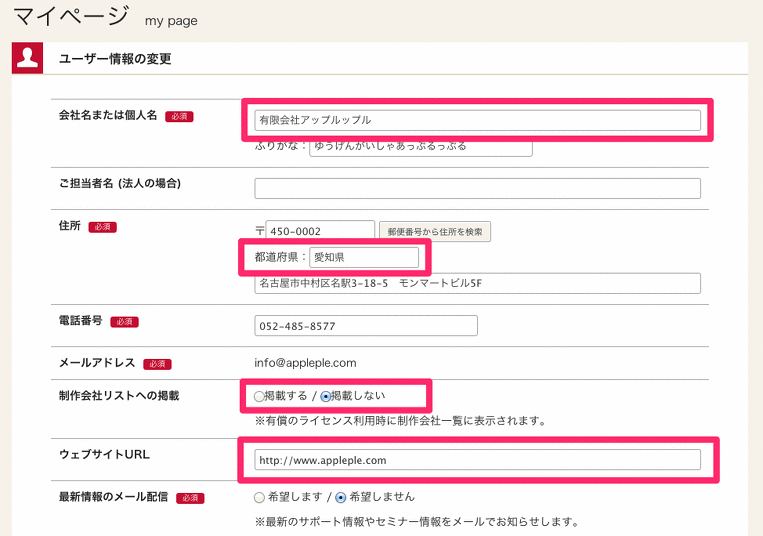This screenshot has width=763, height=536.
Task: Click the 必須 badge next to 会社名または個人名
Action: [179, 117]
